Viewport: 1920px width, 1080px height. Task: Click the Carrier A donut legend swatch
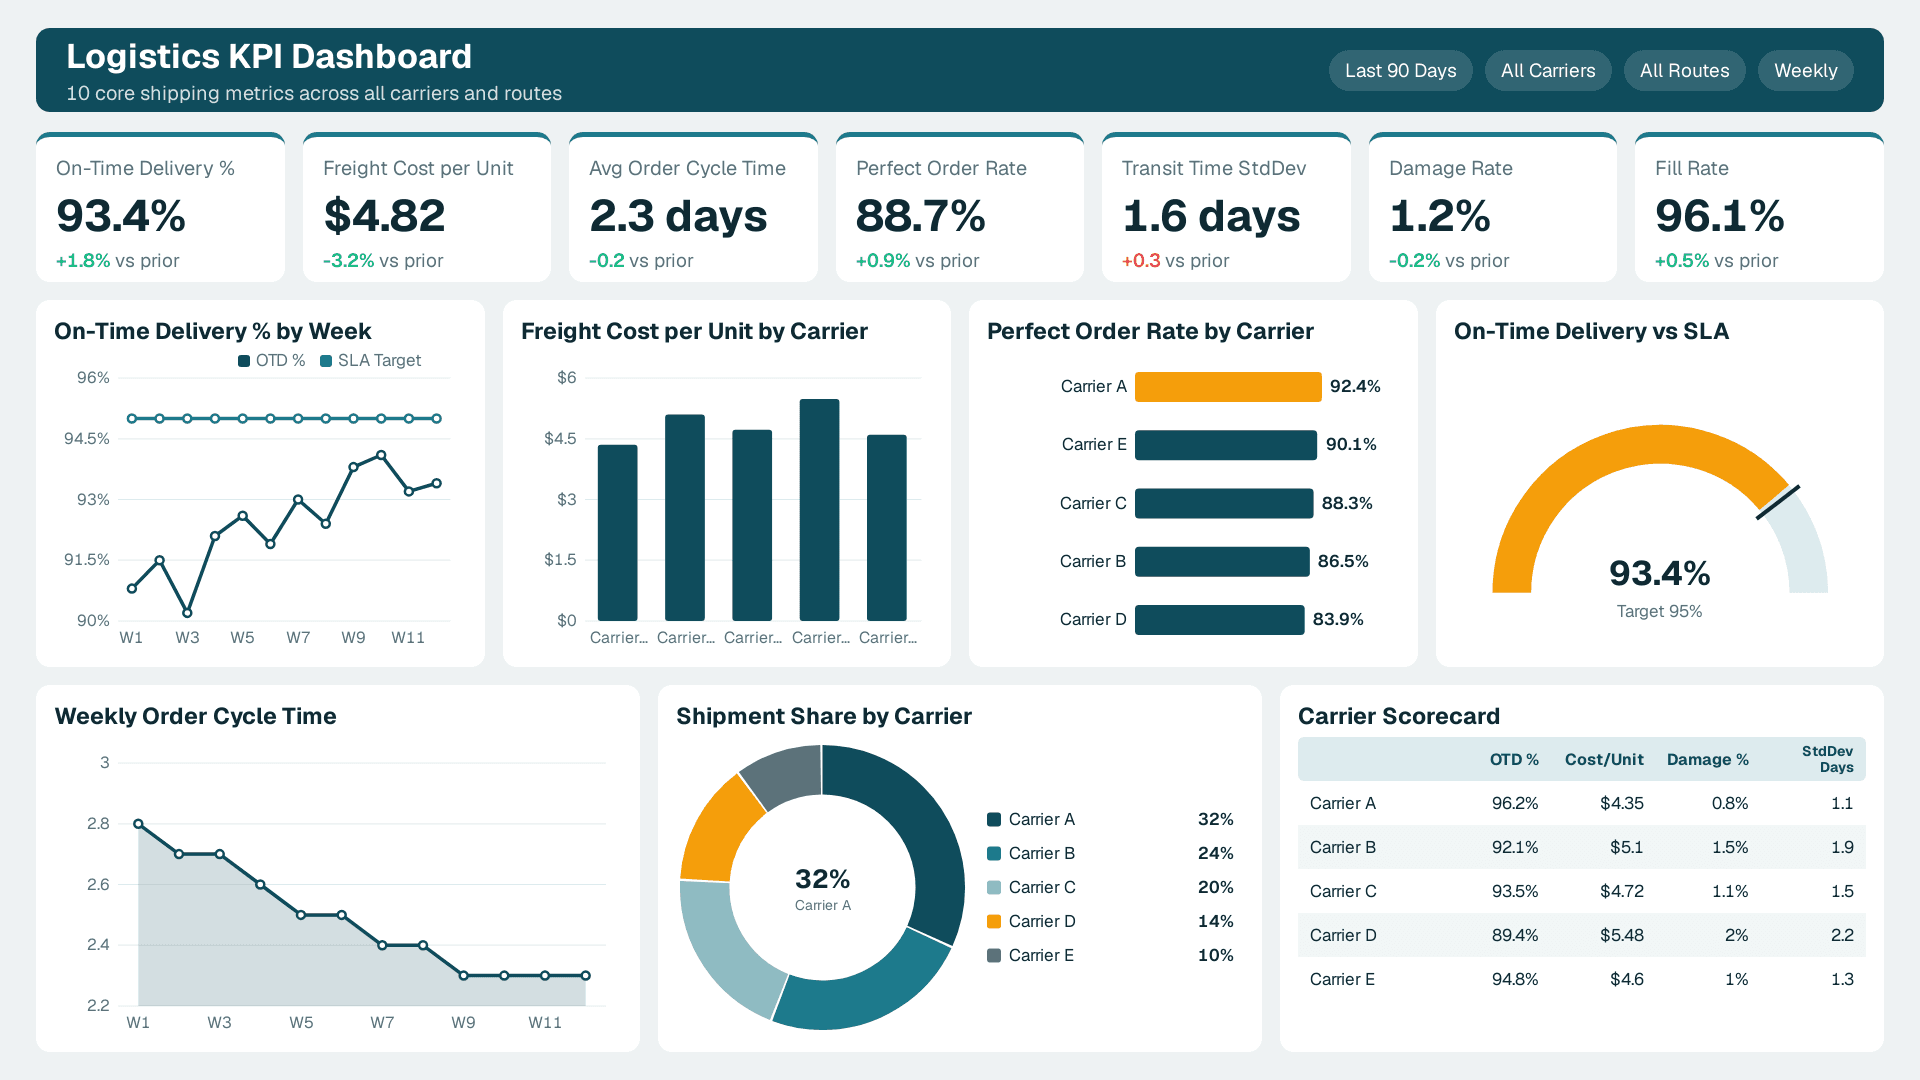click(994, 820)
